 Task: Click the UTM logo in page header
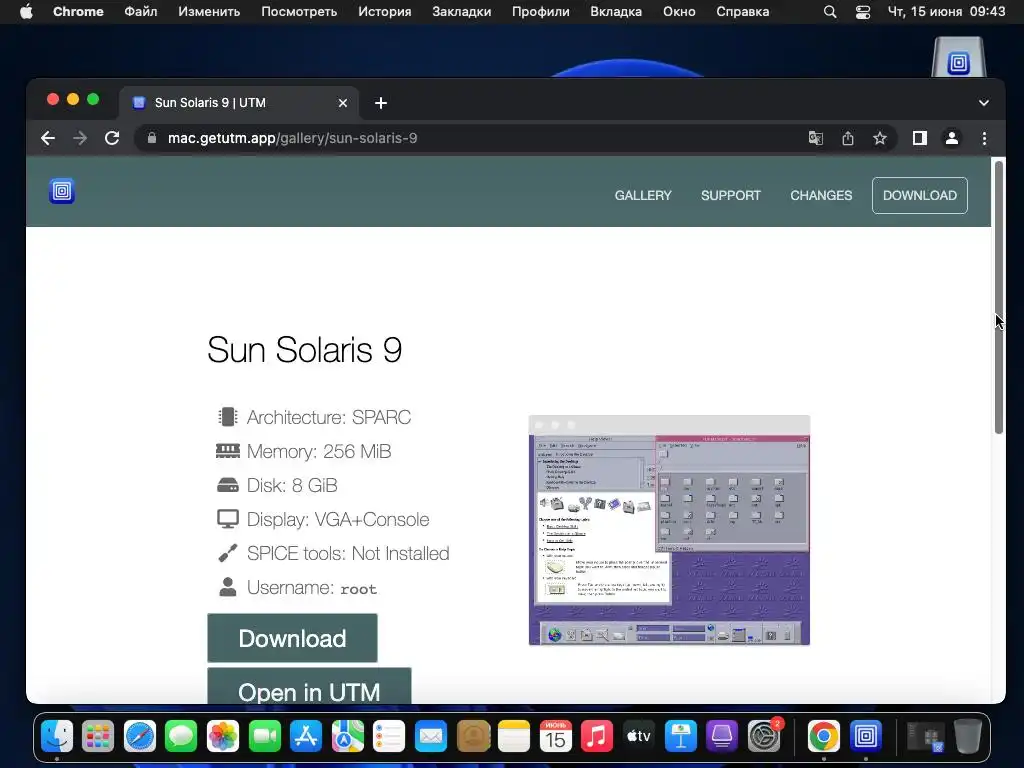(62, 191)
